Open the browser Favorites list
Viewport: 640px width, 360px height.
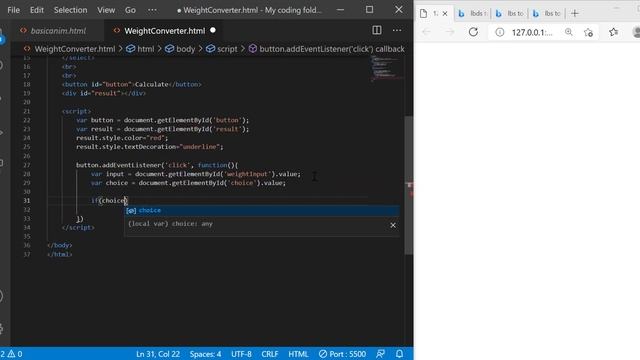point(613,32)
